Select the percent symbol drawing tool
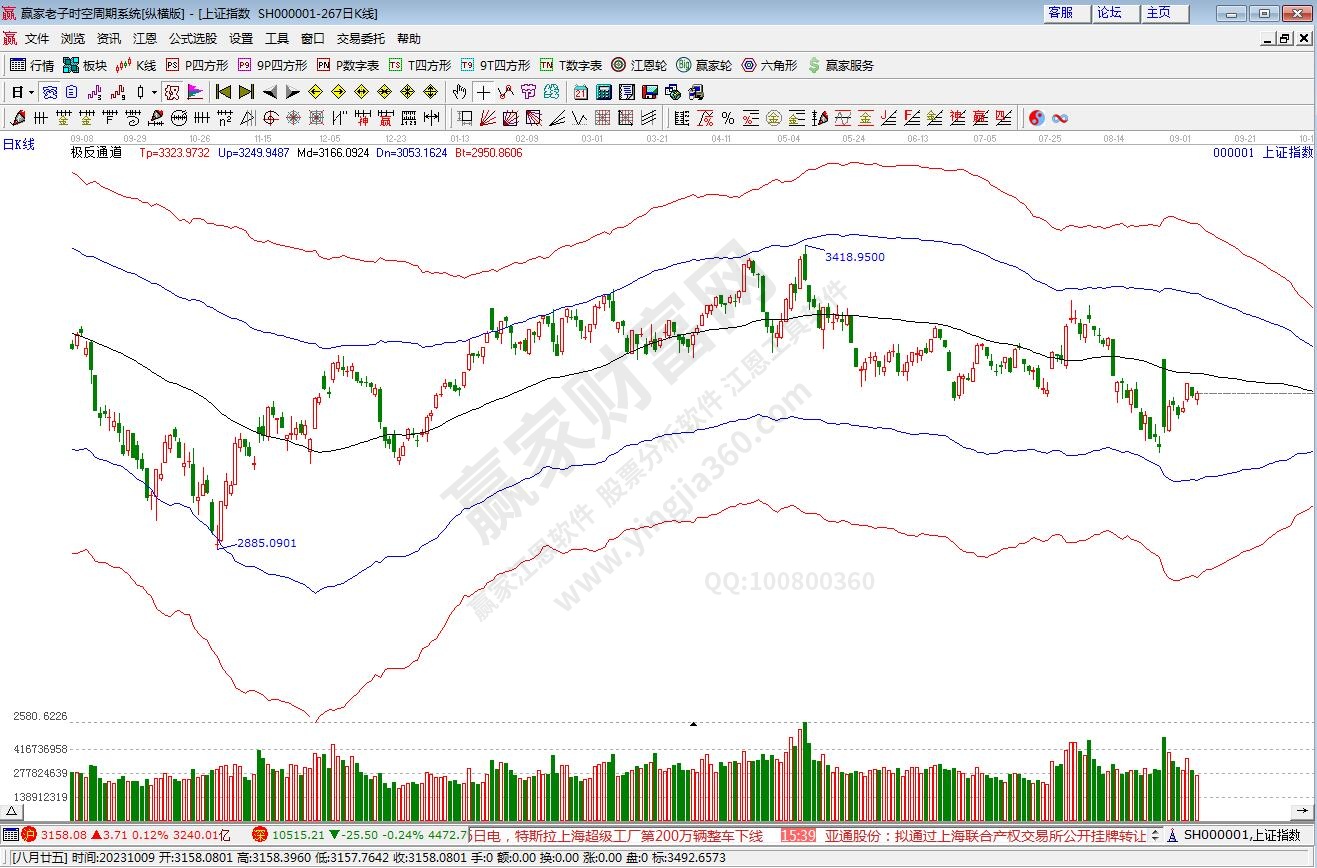Screen dimensions: 1317x868 pyautogui.click(x=728, y=118)
